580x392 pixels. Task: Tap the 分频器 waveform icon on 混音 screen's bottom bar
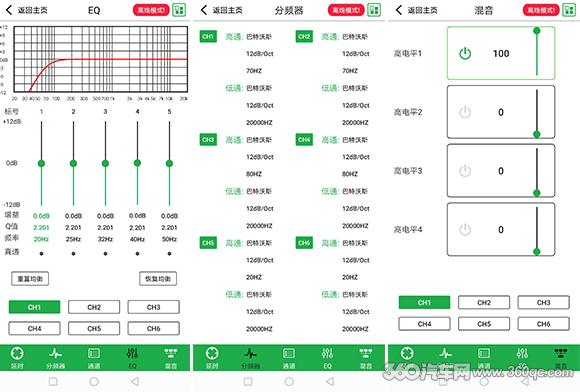[446, 354]
